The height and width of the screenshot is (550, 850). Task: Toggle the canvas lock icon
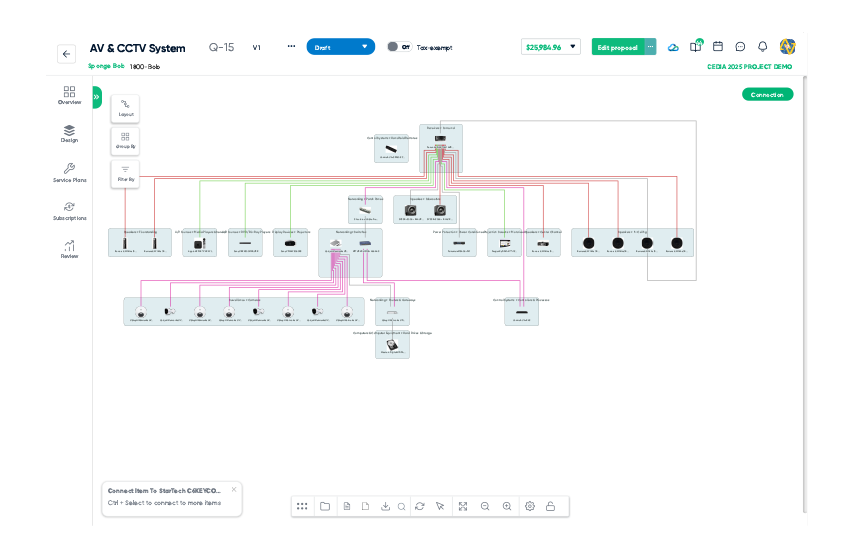click(x=550, y=507)
